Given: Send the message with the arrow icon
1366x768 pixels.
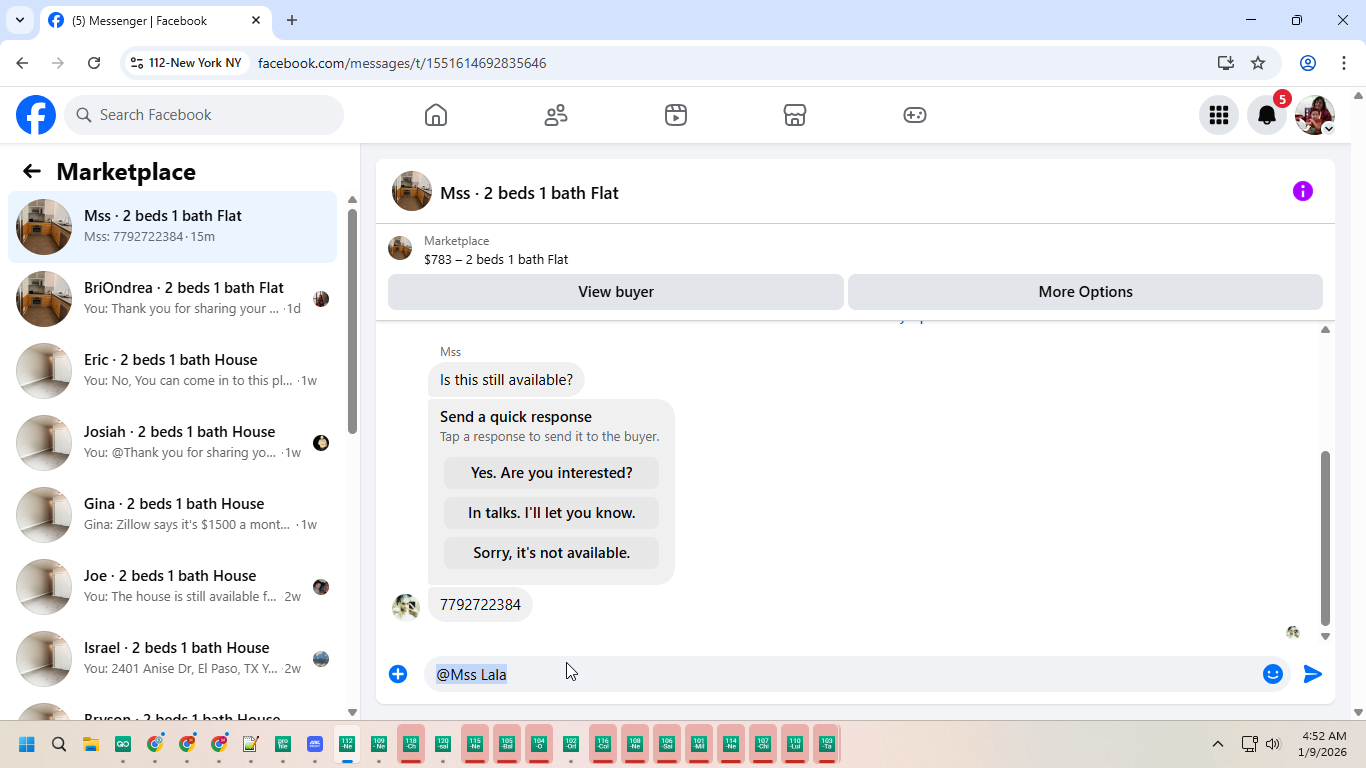Looking at the screenshot, I should coord(1313,674).
